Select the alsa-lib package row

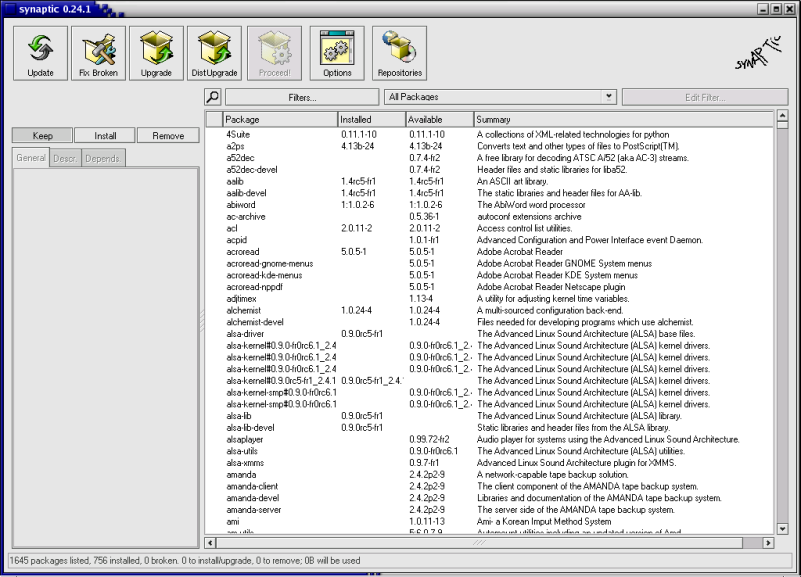pyautogui.click(x=489, y=416)
